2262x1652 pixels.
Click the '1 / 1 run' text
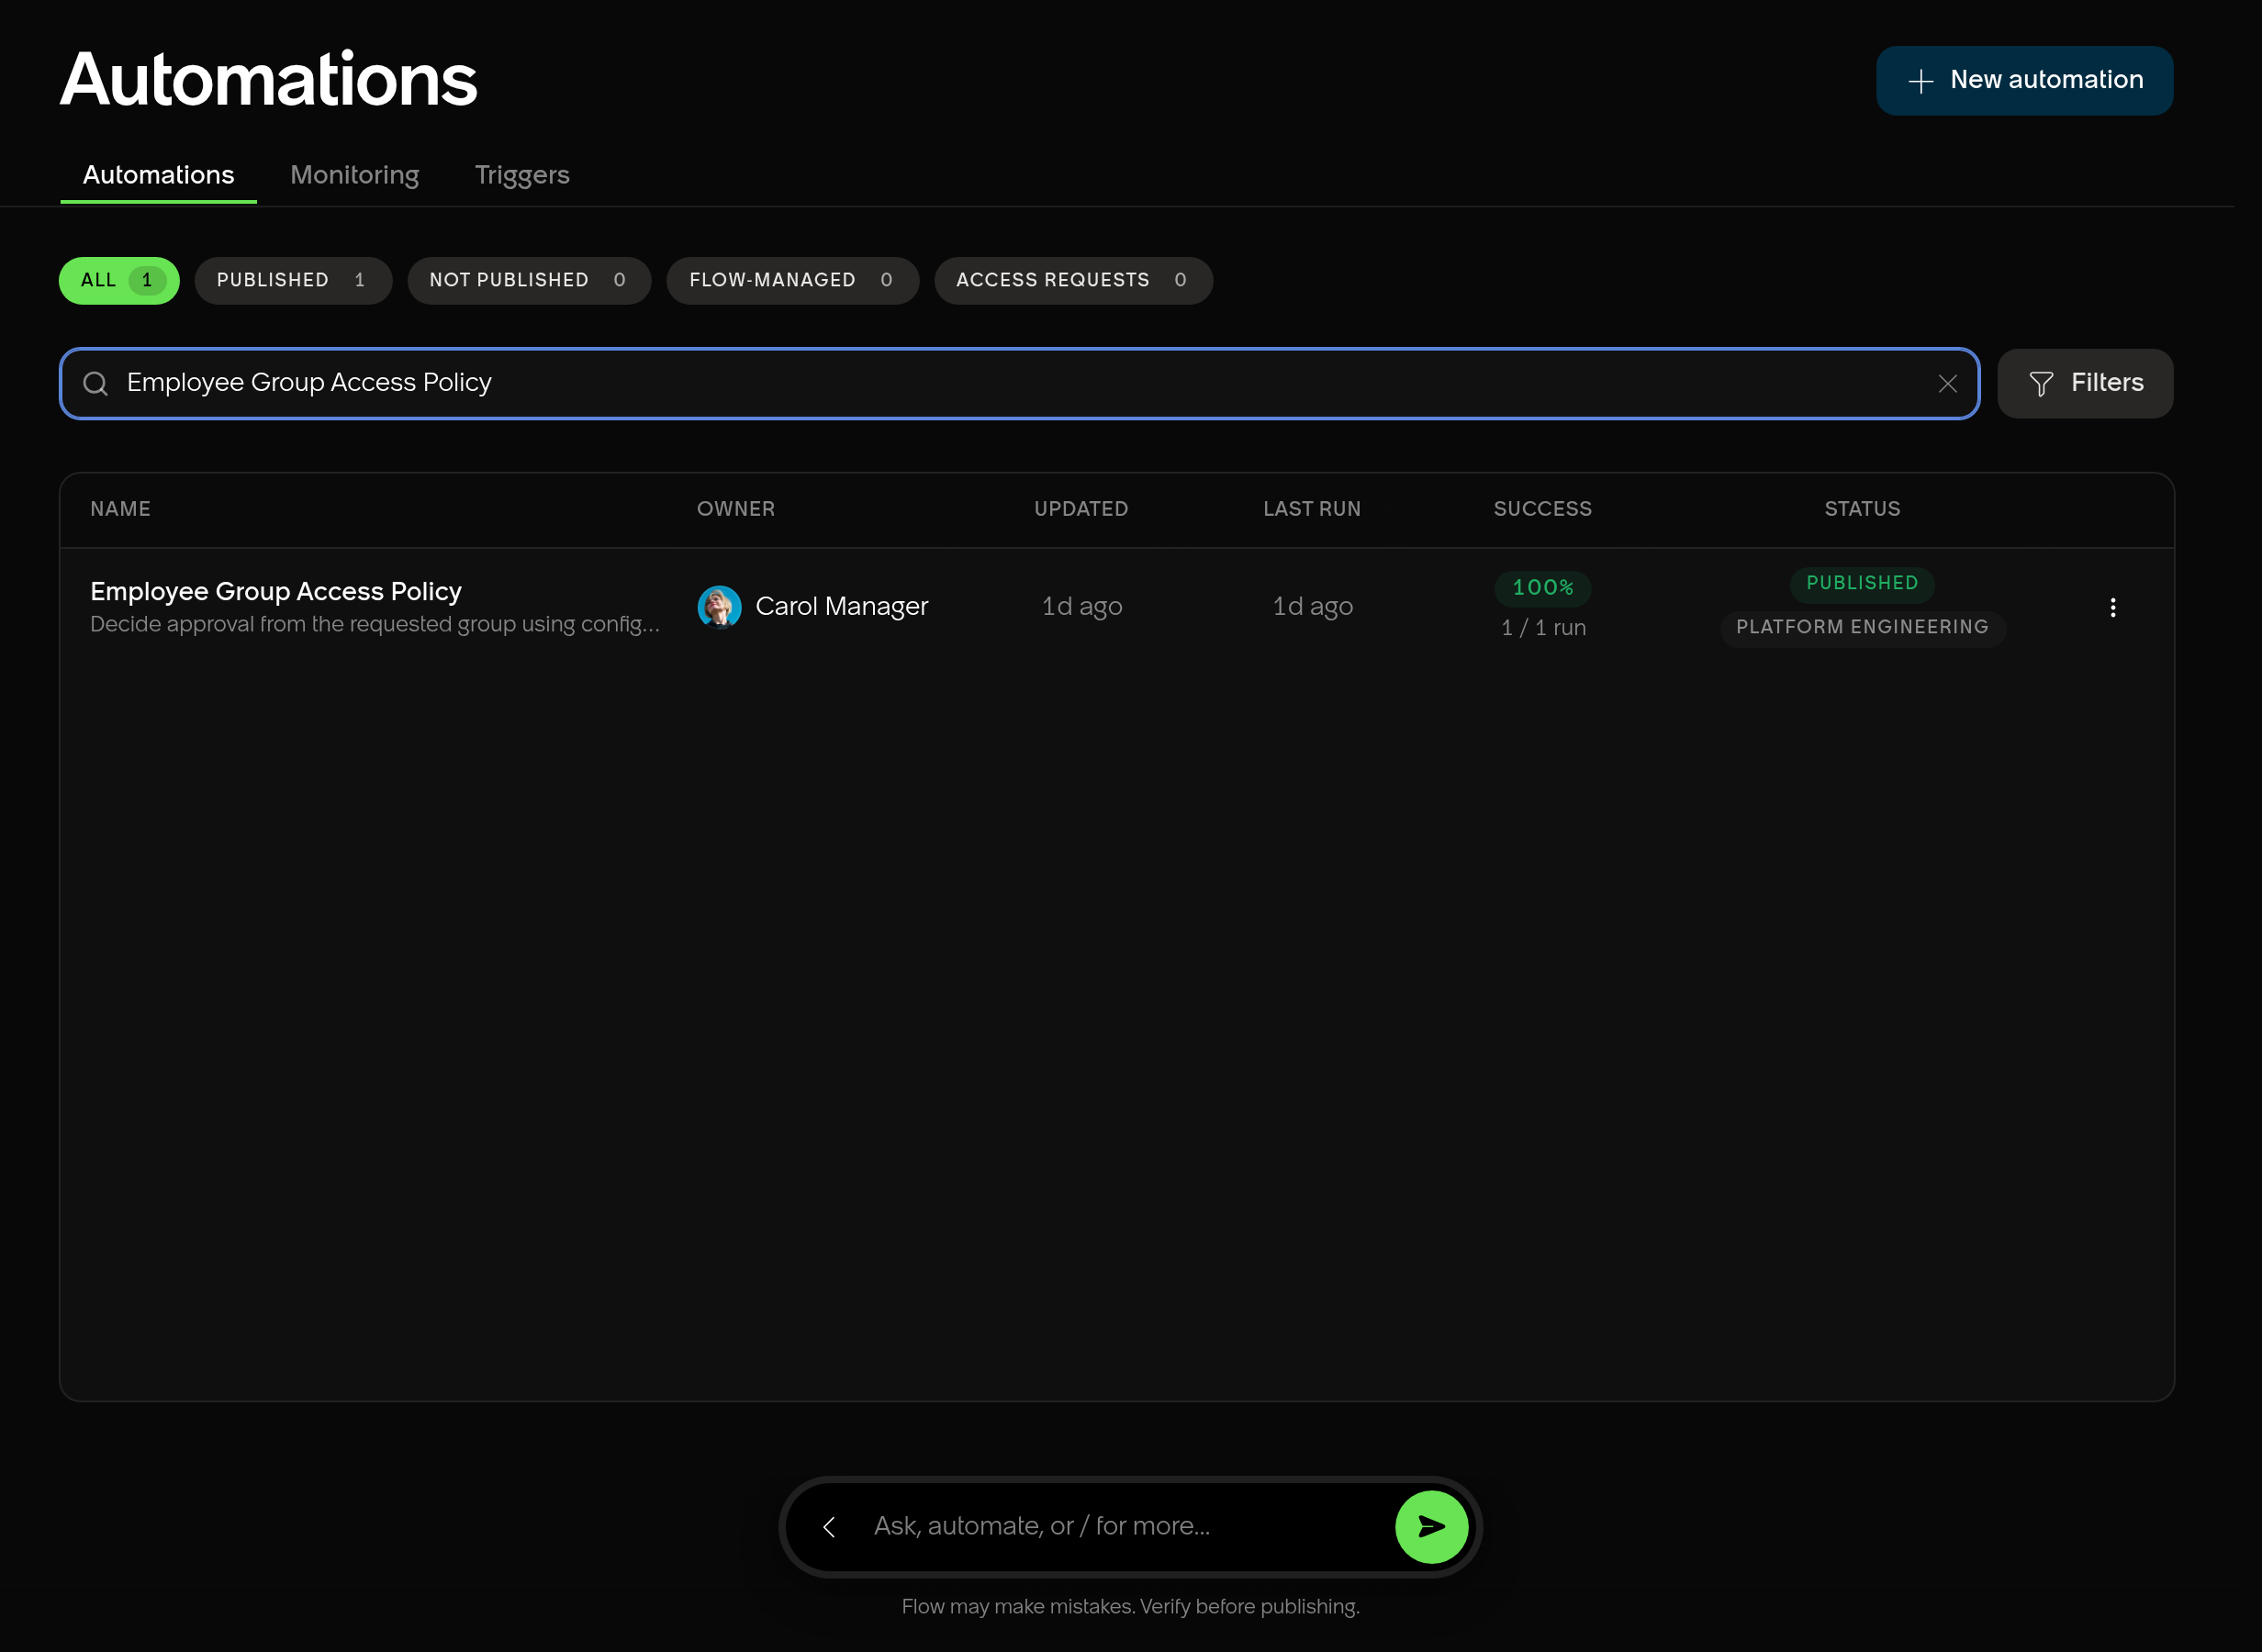point(1542,628)
